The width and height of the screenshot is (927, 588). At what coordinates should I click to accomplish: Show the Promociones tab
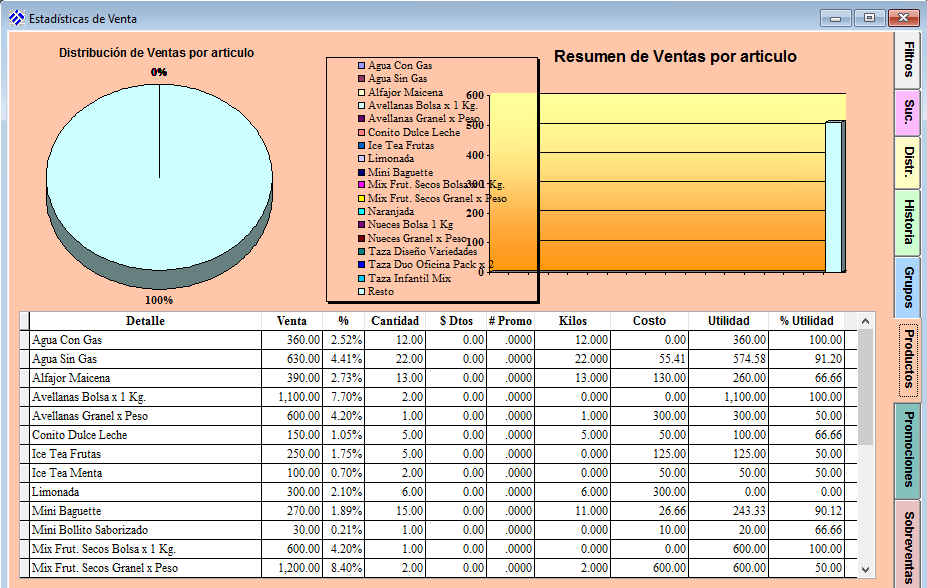(908, 449)
